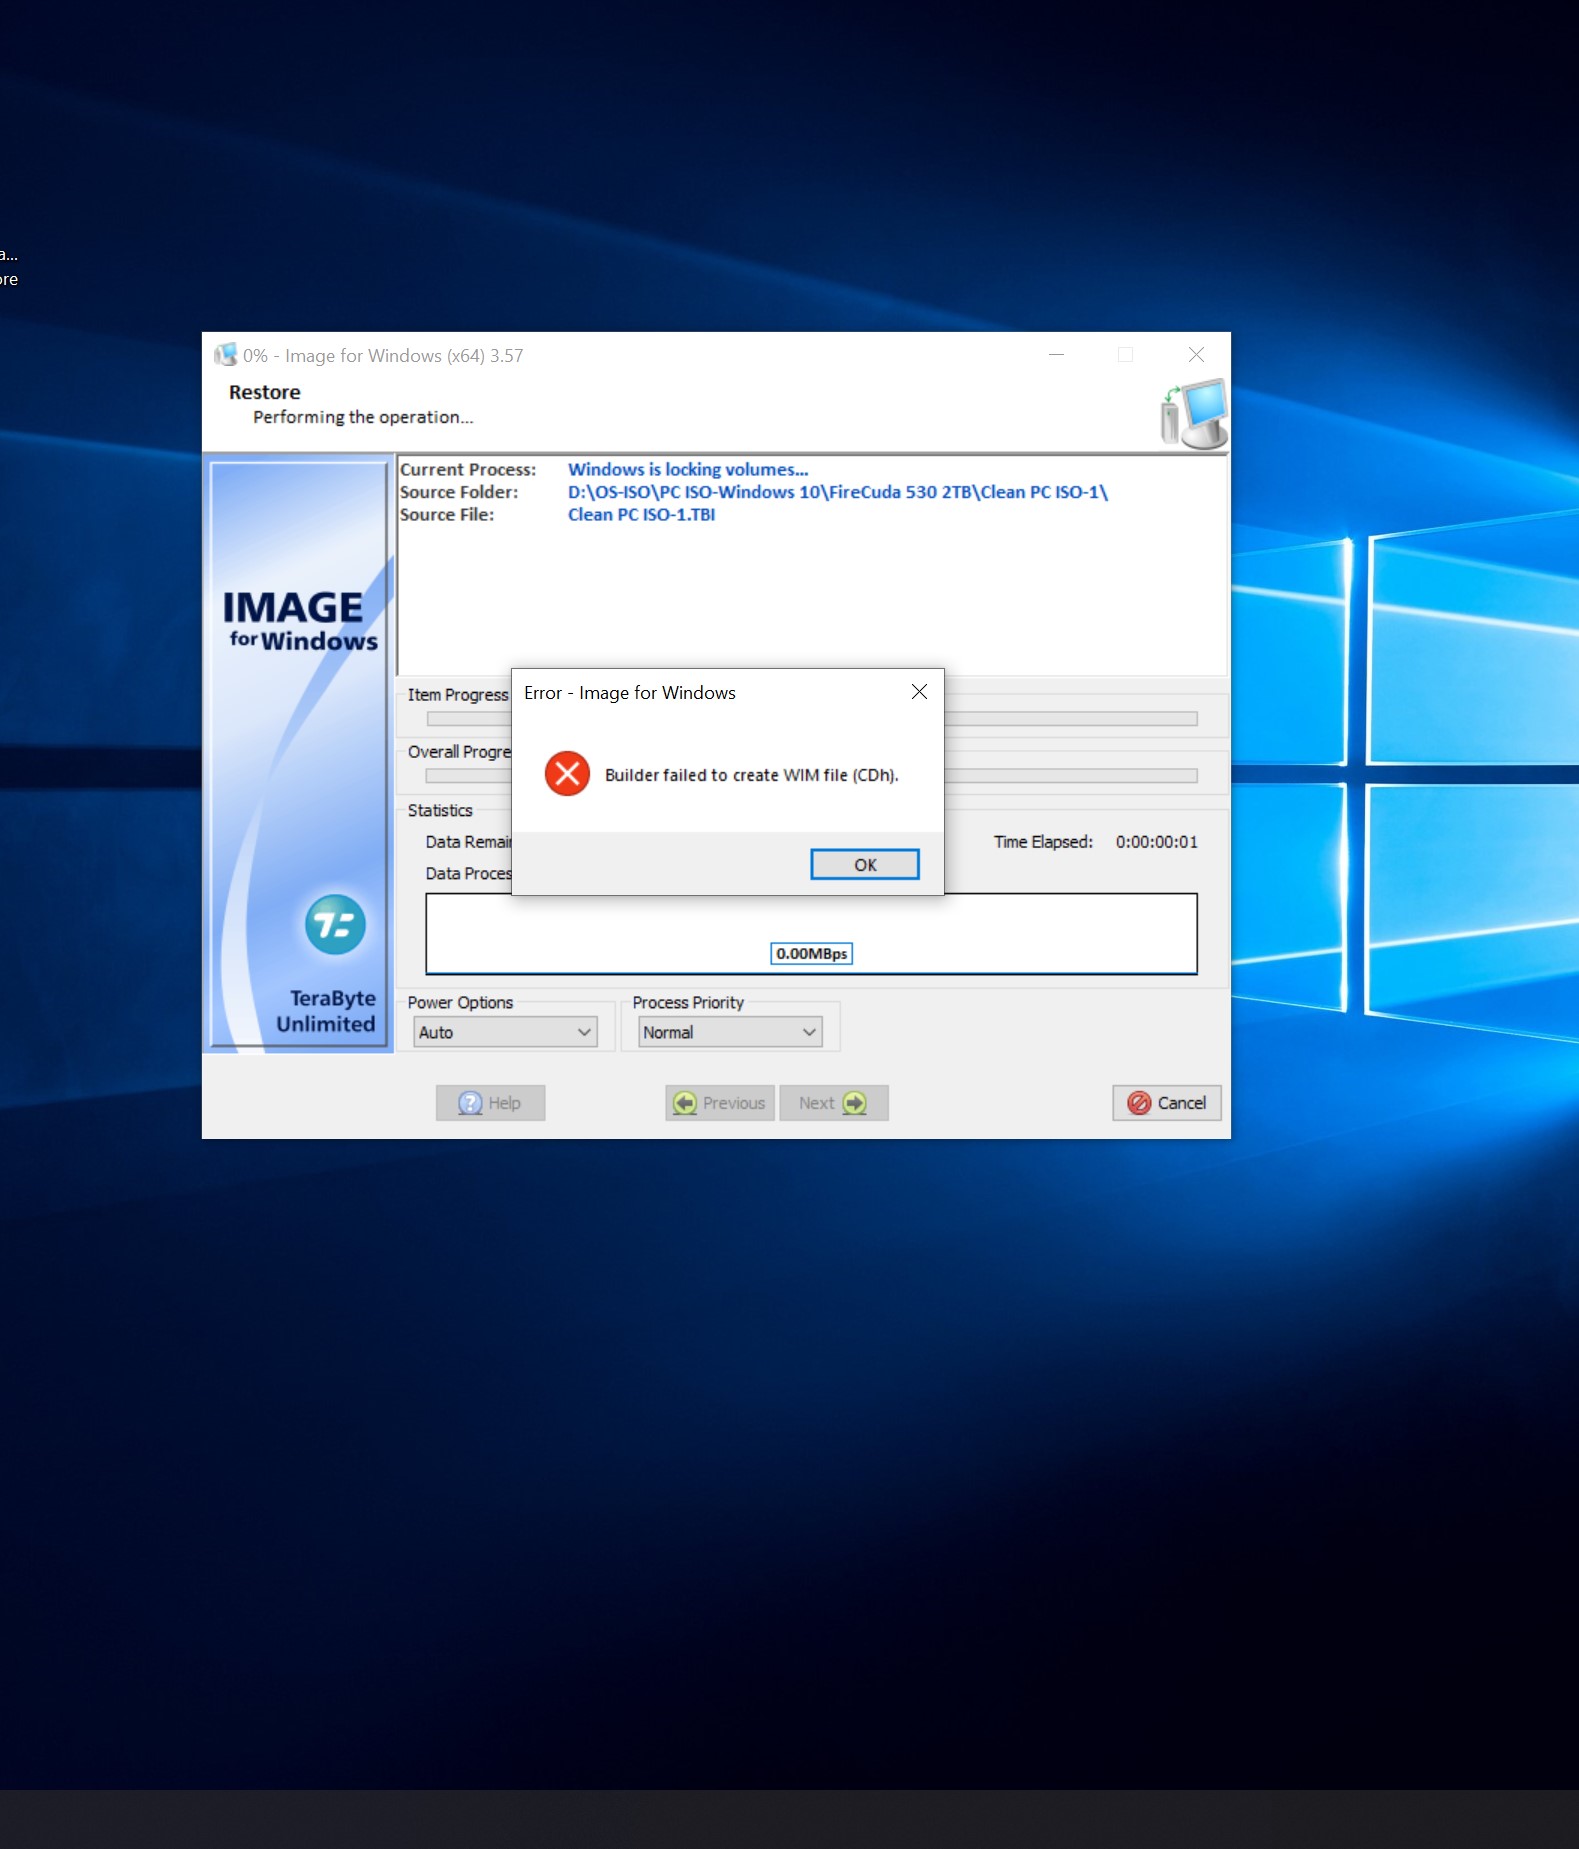1579x1849 pixels.
Task: Click the source folder path text
Action: (x=838, y=492)
